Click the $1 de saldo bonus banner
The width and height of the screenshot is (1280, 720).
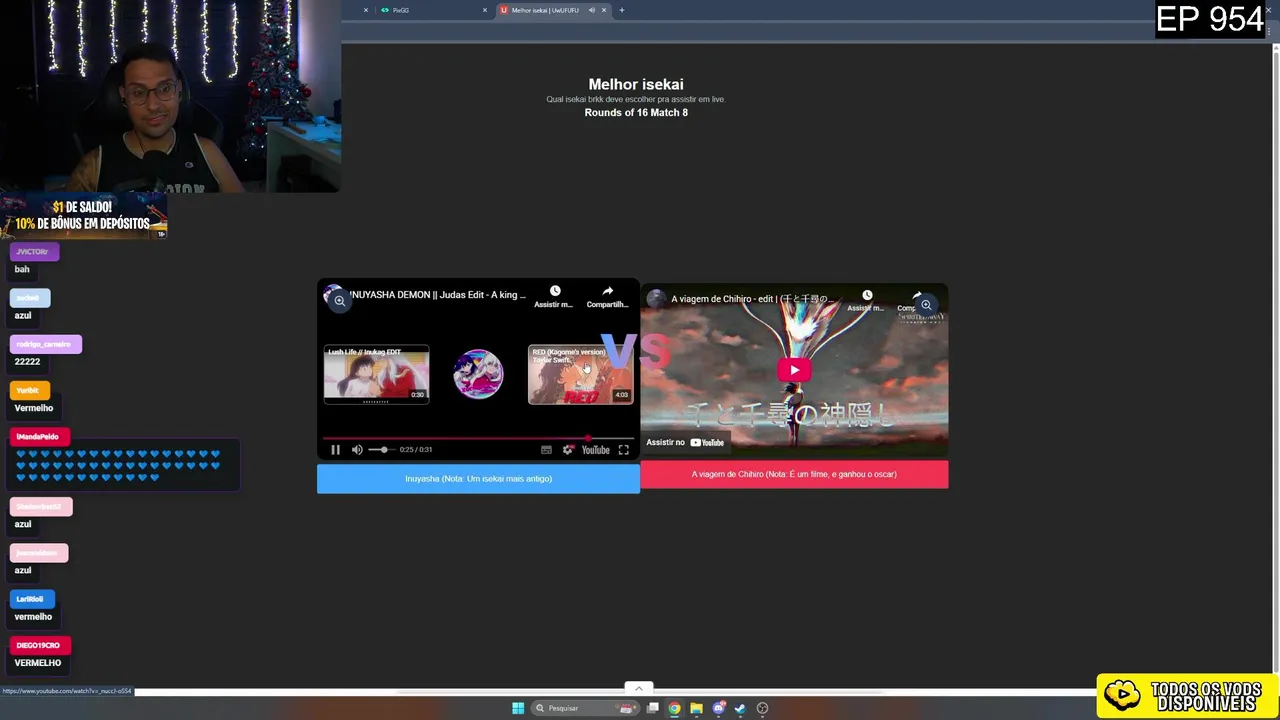pos(83,216)
